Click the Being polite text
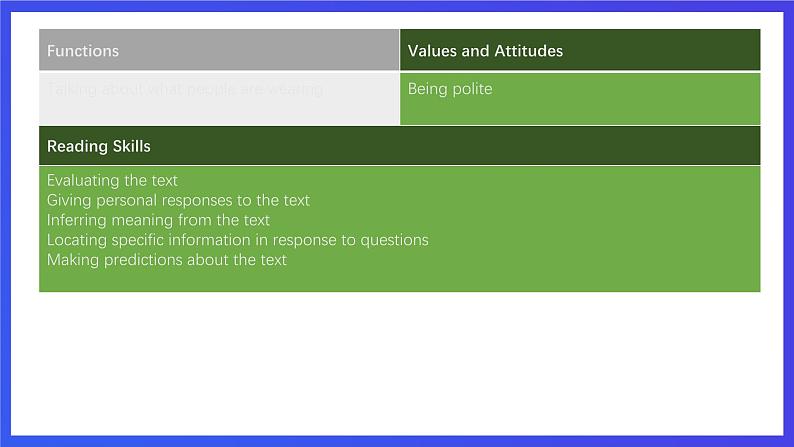The image size is (794, 447). click(x=450, y=89)
